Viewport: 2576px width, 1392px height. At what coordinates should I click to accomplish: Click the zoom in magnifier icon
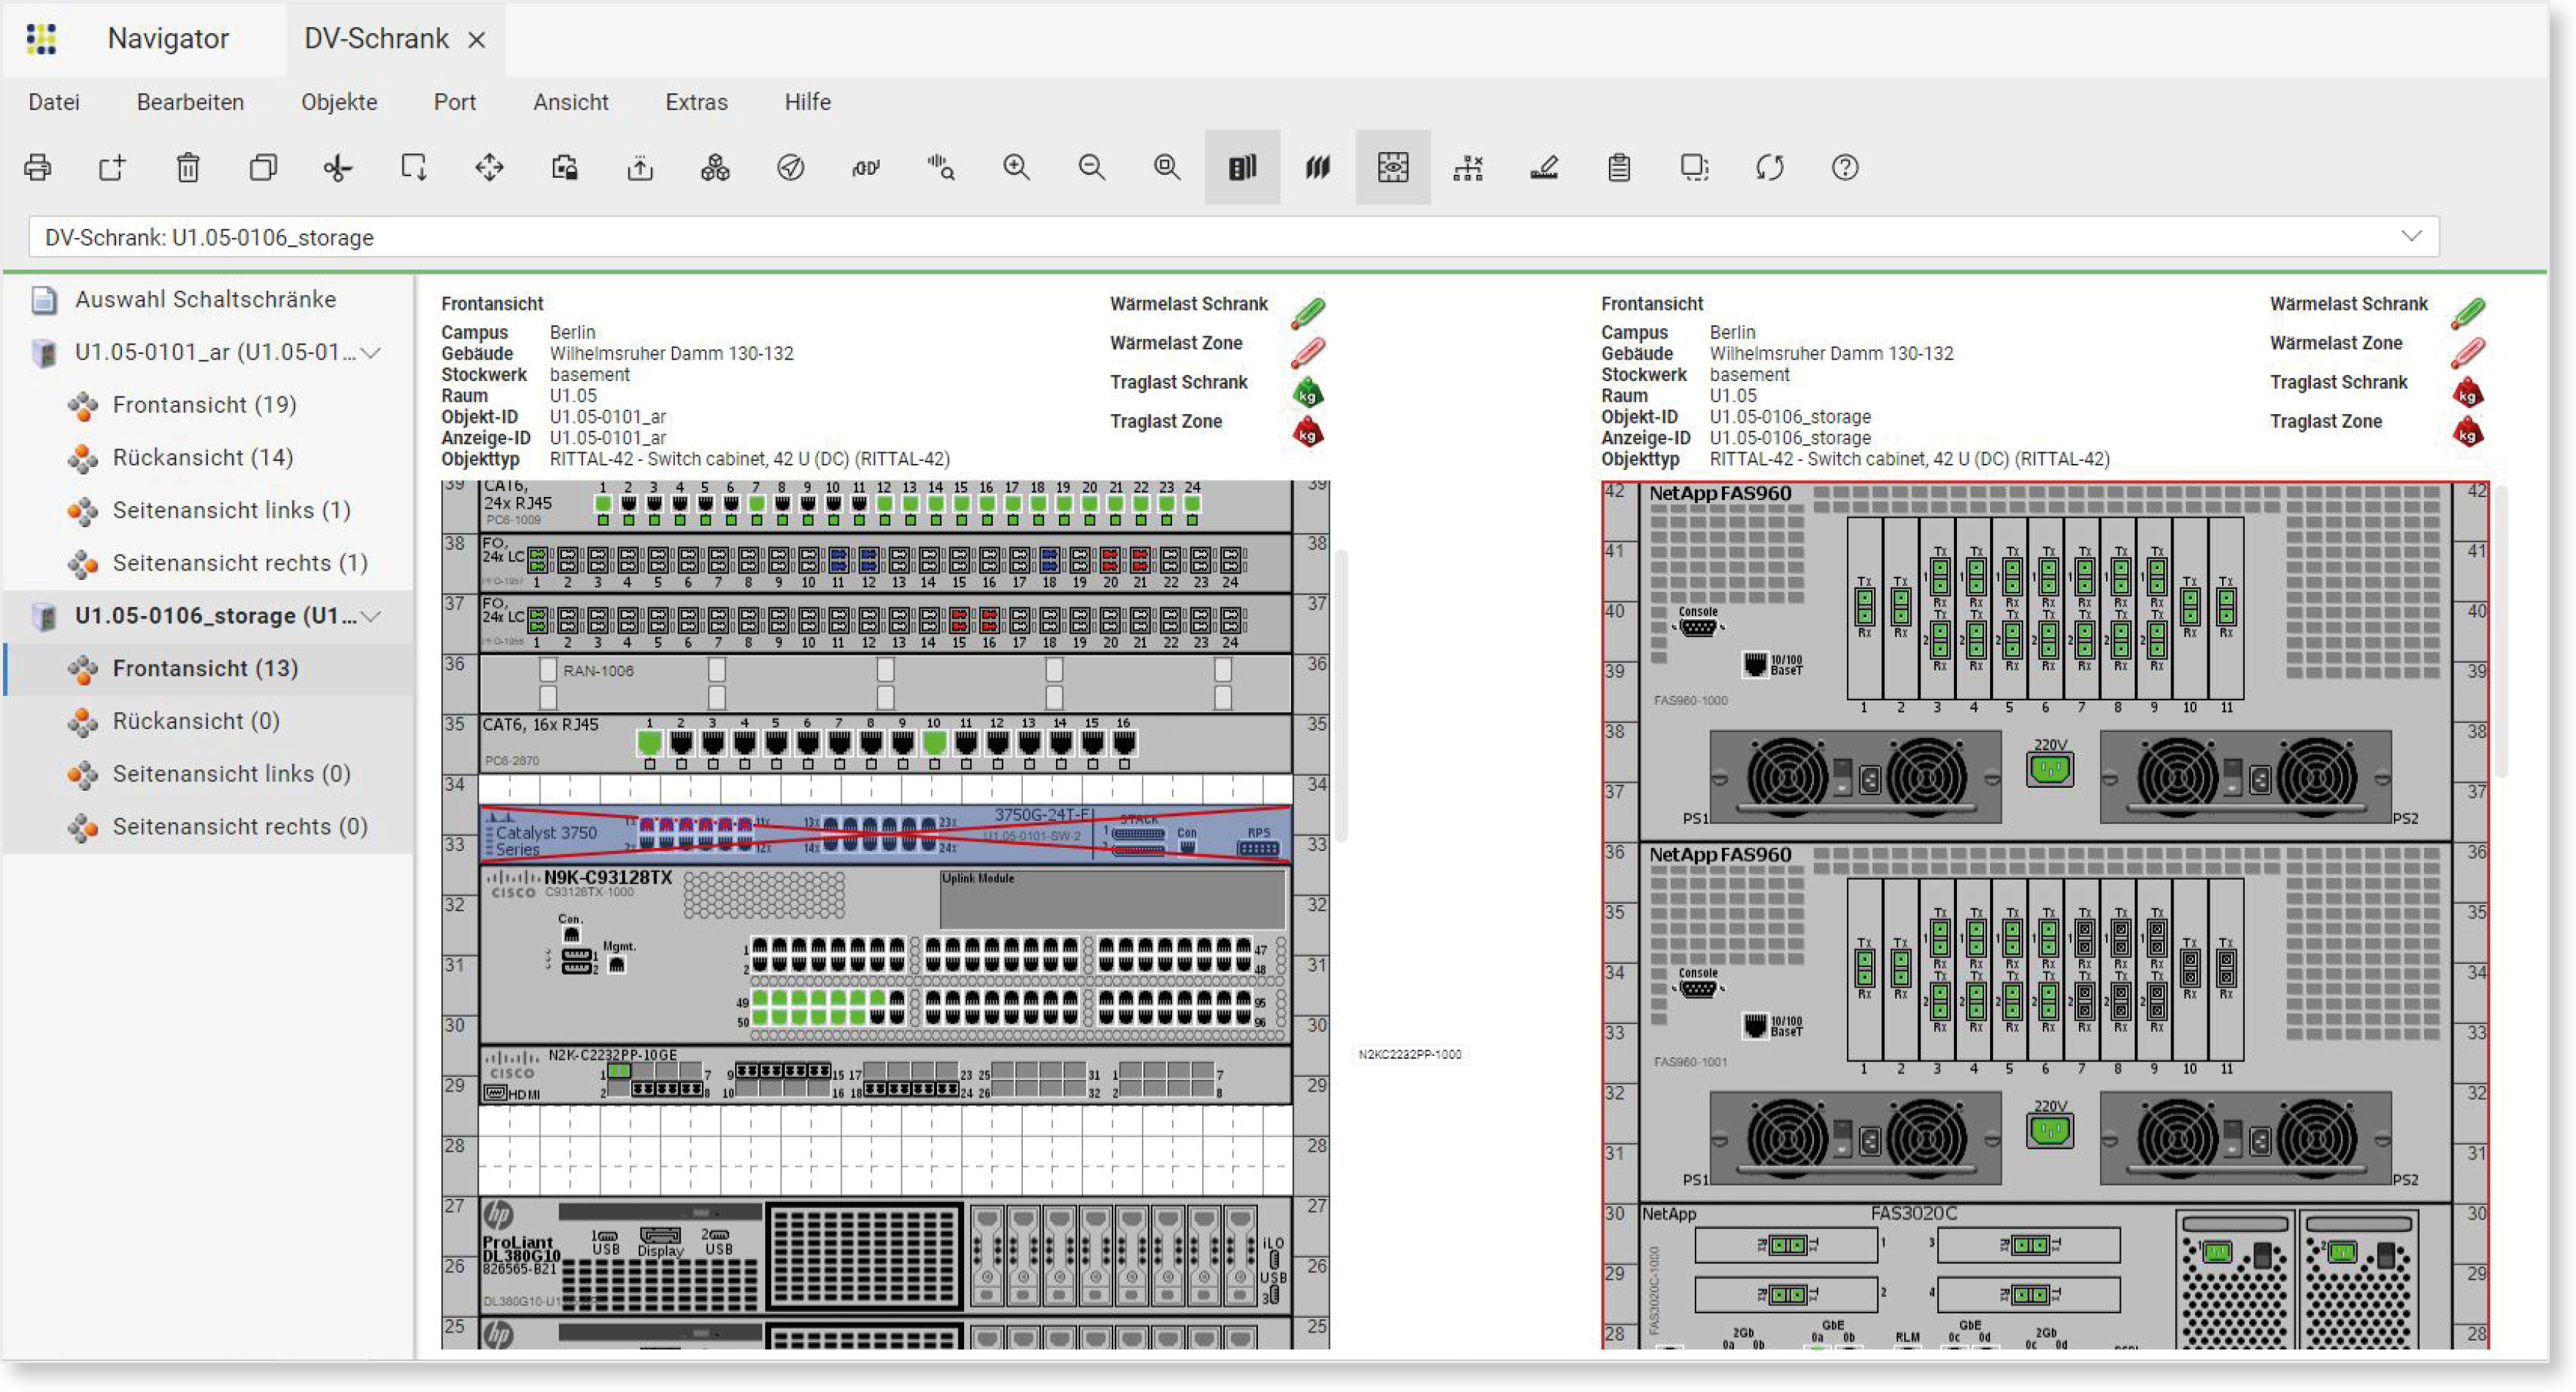[x=1016, y=168]
